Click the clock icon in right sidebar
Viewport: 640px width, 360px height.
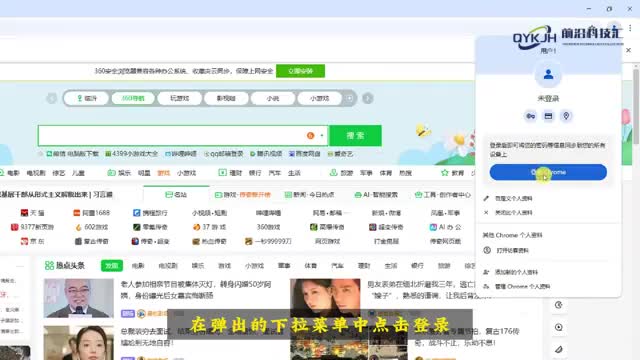tap(559, 305)
